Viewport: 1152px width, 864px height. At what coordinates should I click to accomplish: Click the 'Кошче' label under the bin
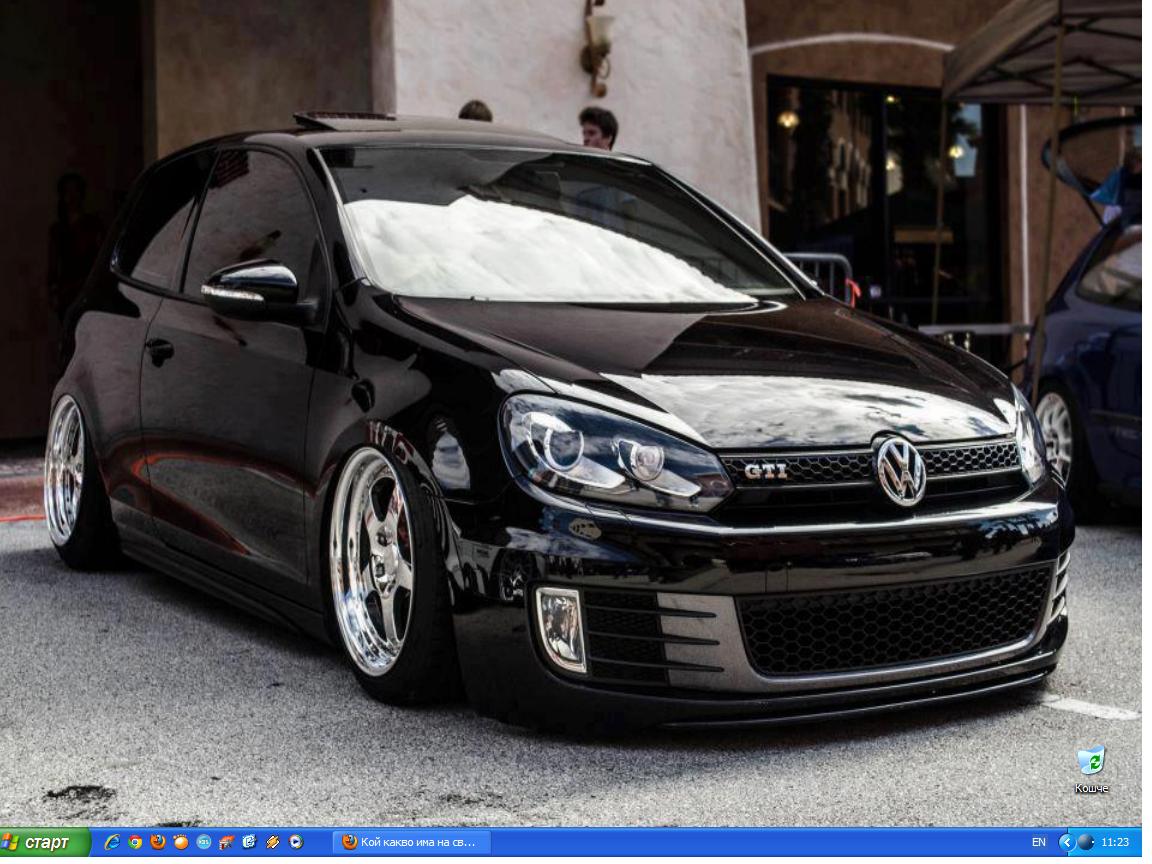1091,788
